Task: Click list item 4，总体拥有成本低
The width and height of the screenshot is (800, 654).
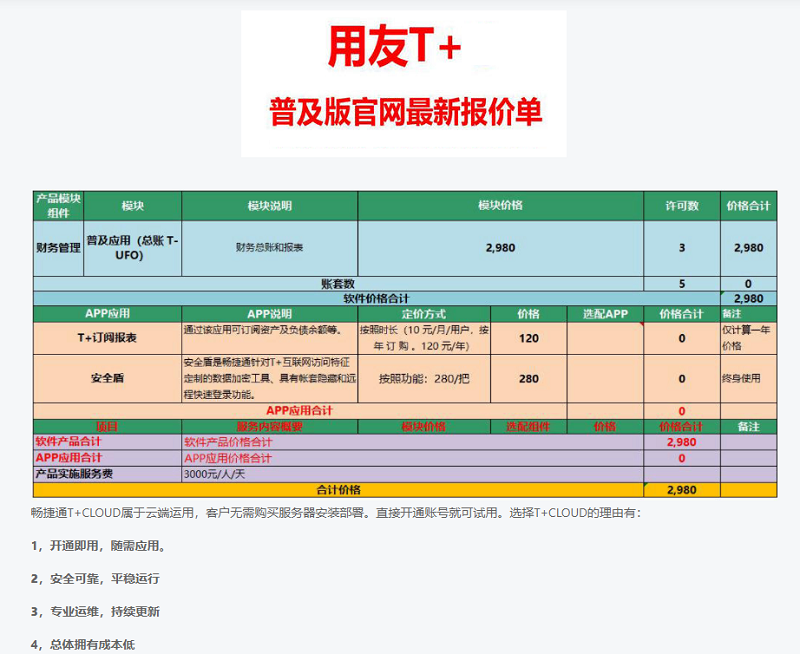Action: pyautogui.click(x=83, y=644)
